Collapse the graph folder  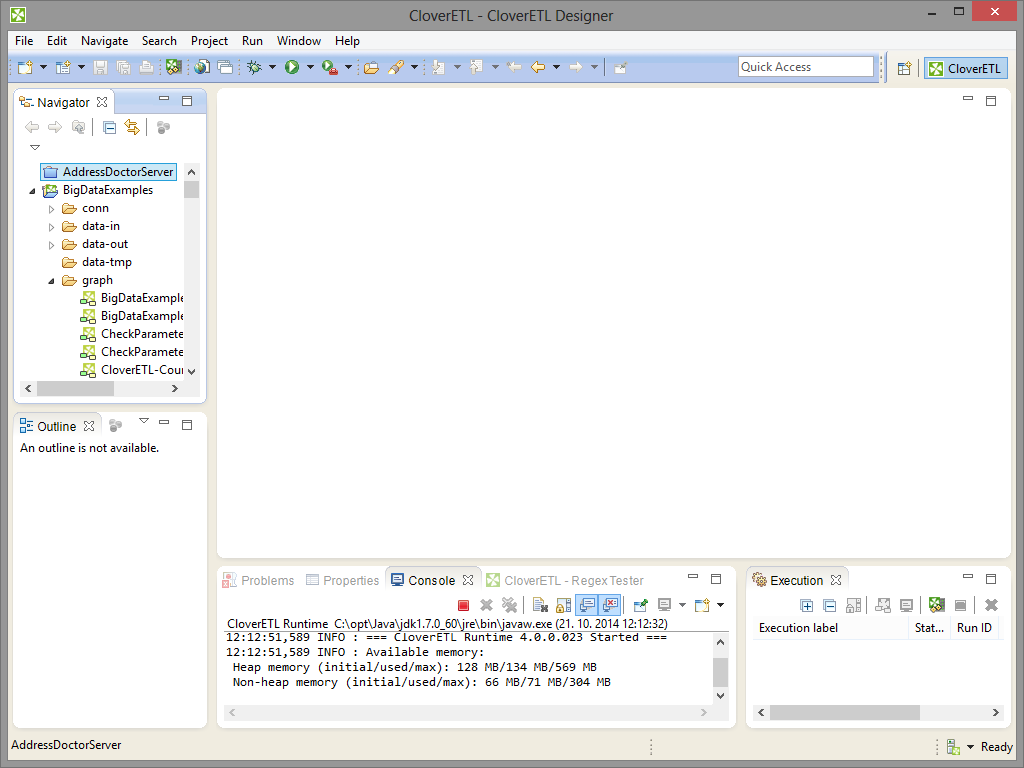(x=51, y=281)
